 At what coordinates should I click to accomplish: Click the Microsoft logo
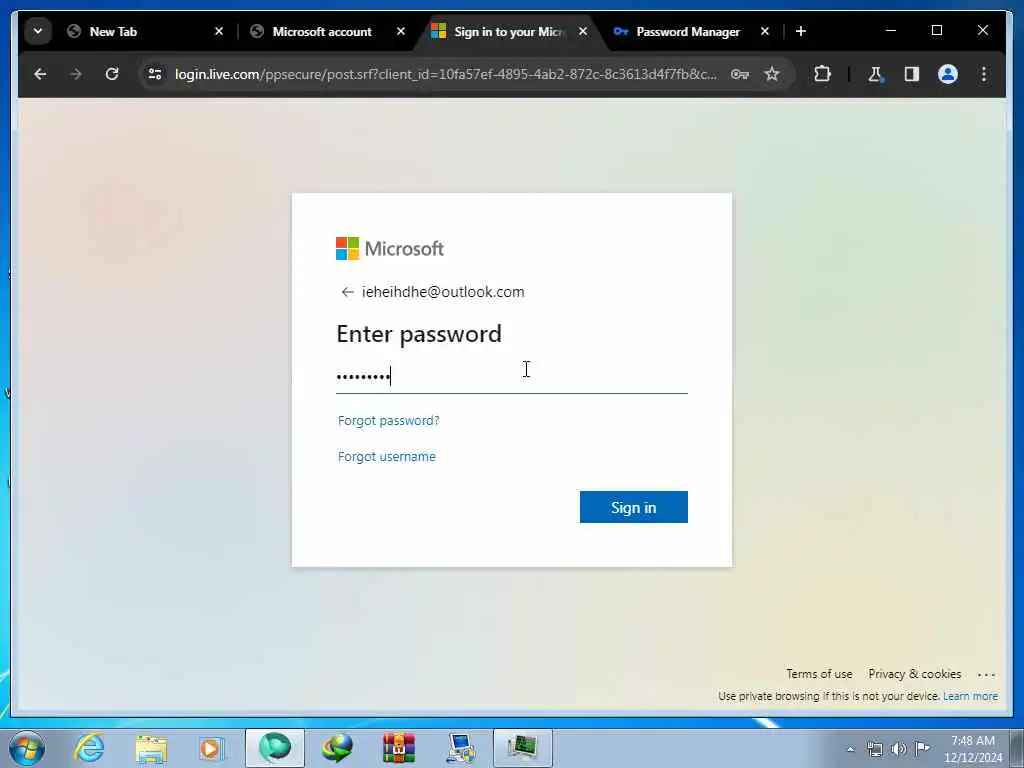[x=390, y=249]
